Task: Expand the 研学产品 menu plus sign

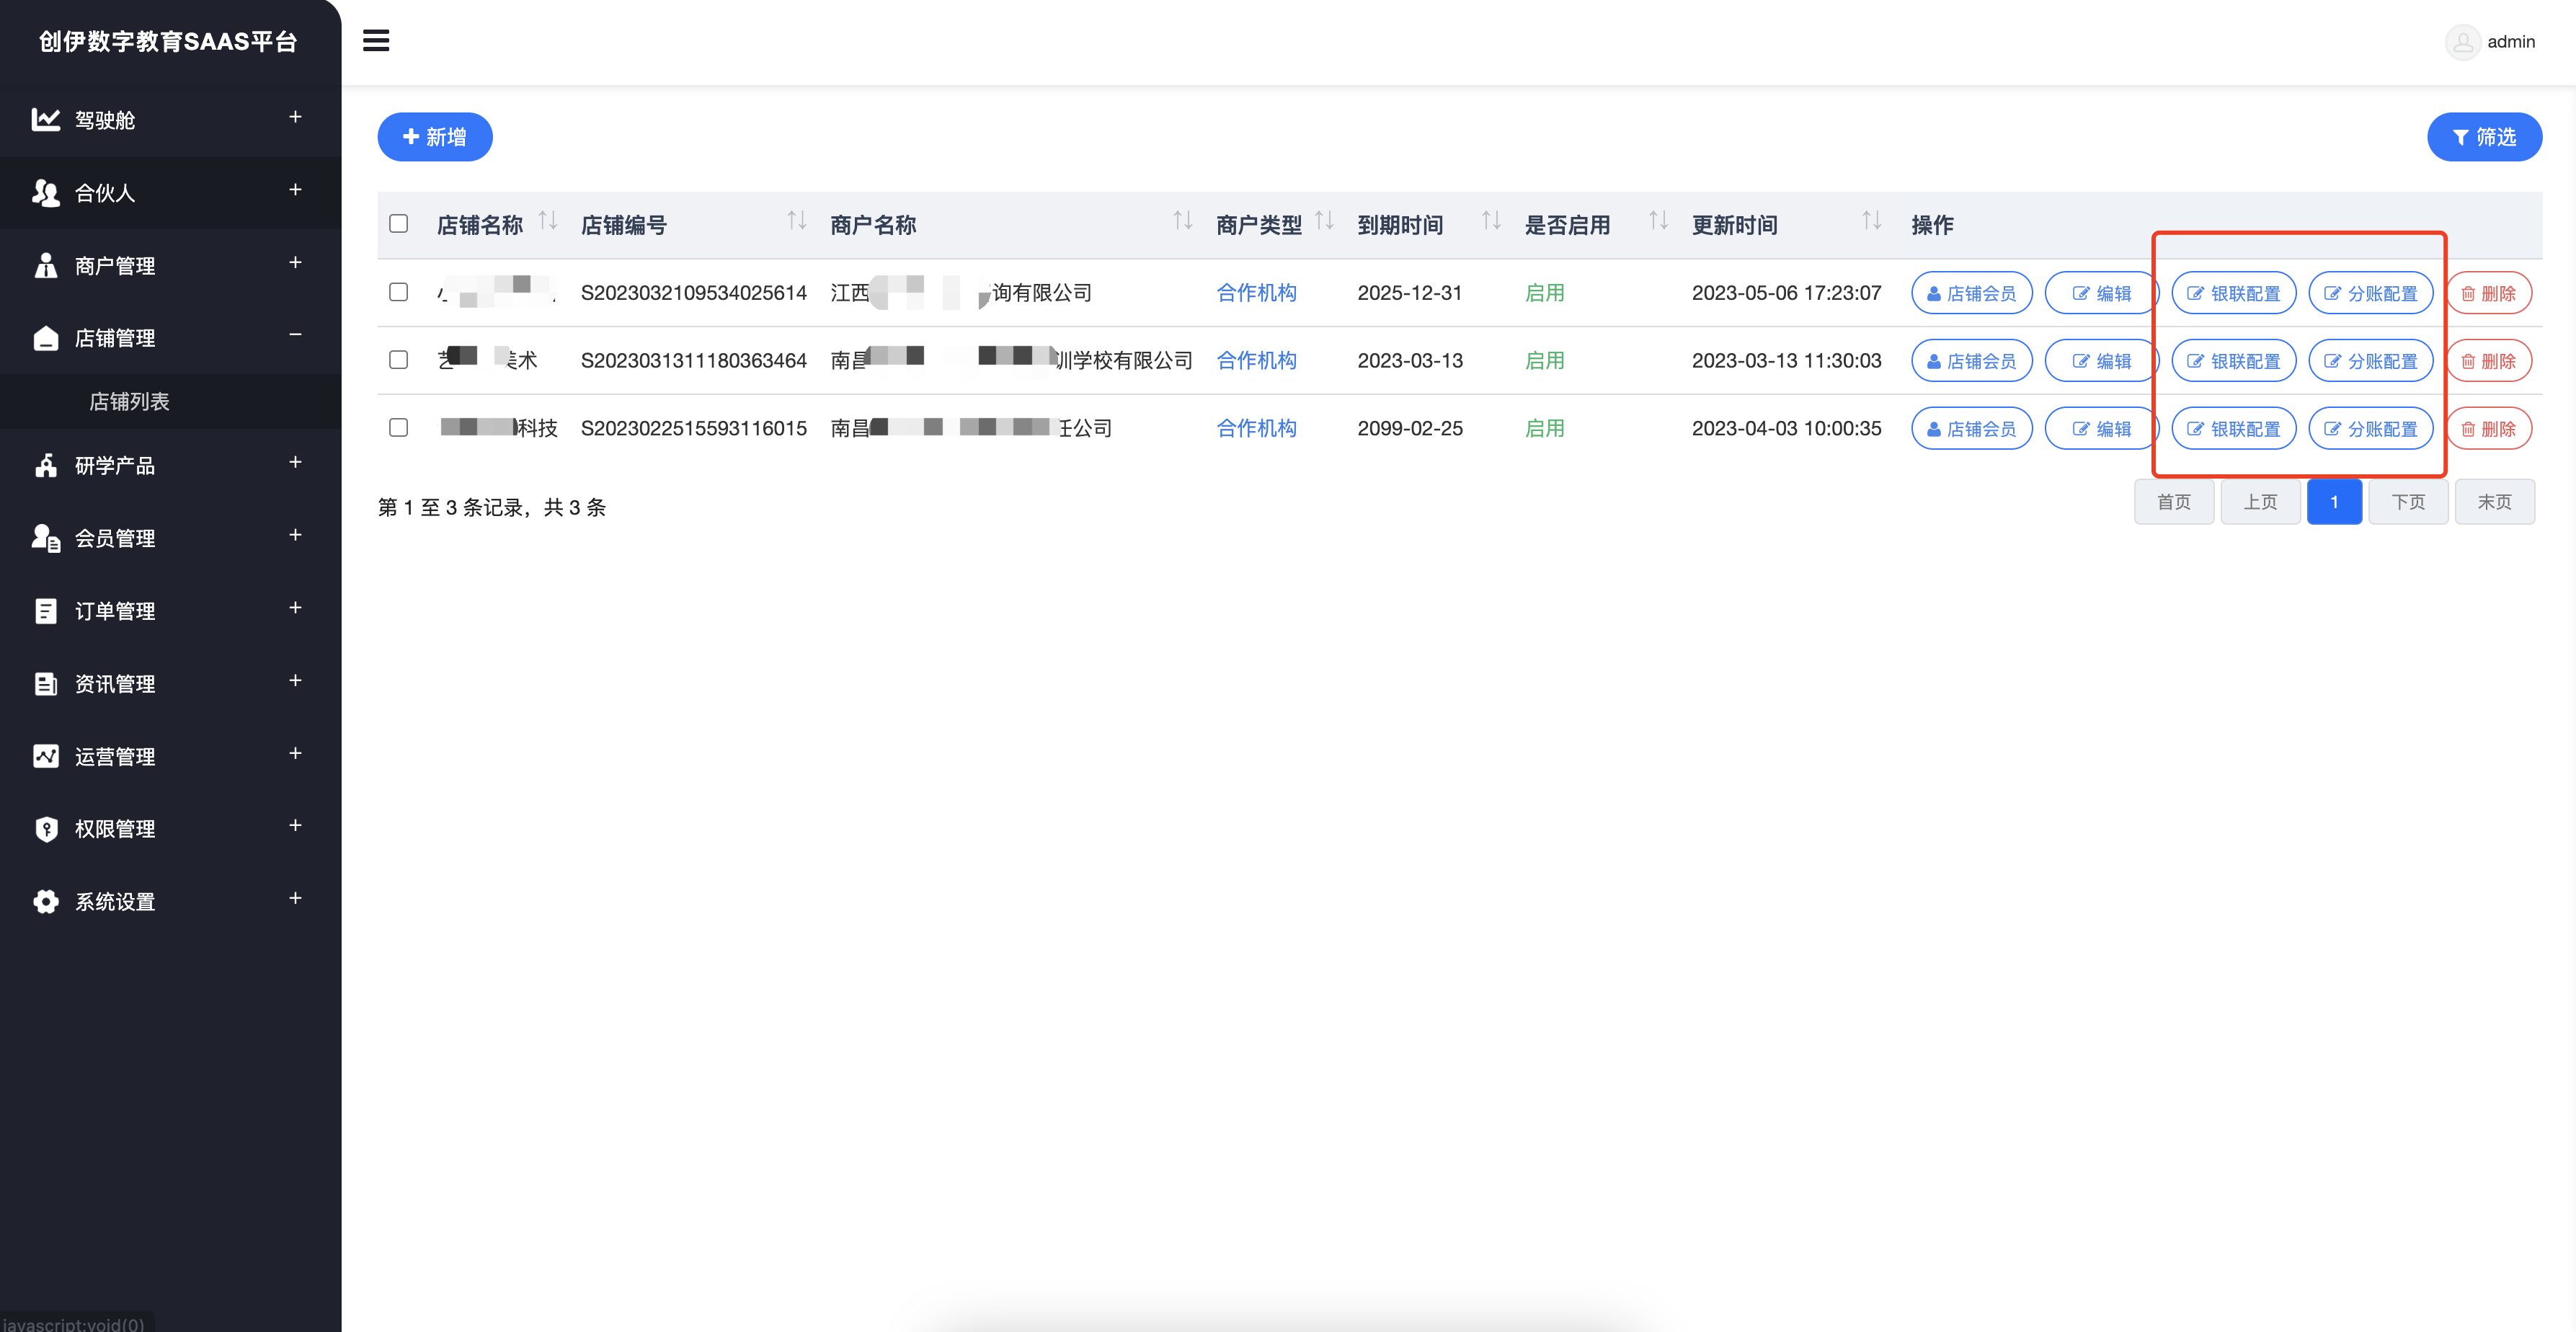Action: click(295, 462)
